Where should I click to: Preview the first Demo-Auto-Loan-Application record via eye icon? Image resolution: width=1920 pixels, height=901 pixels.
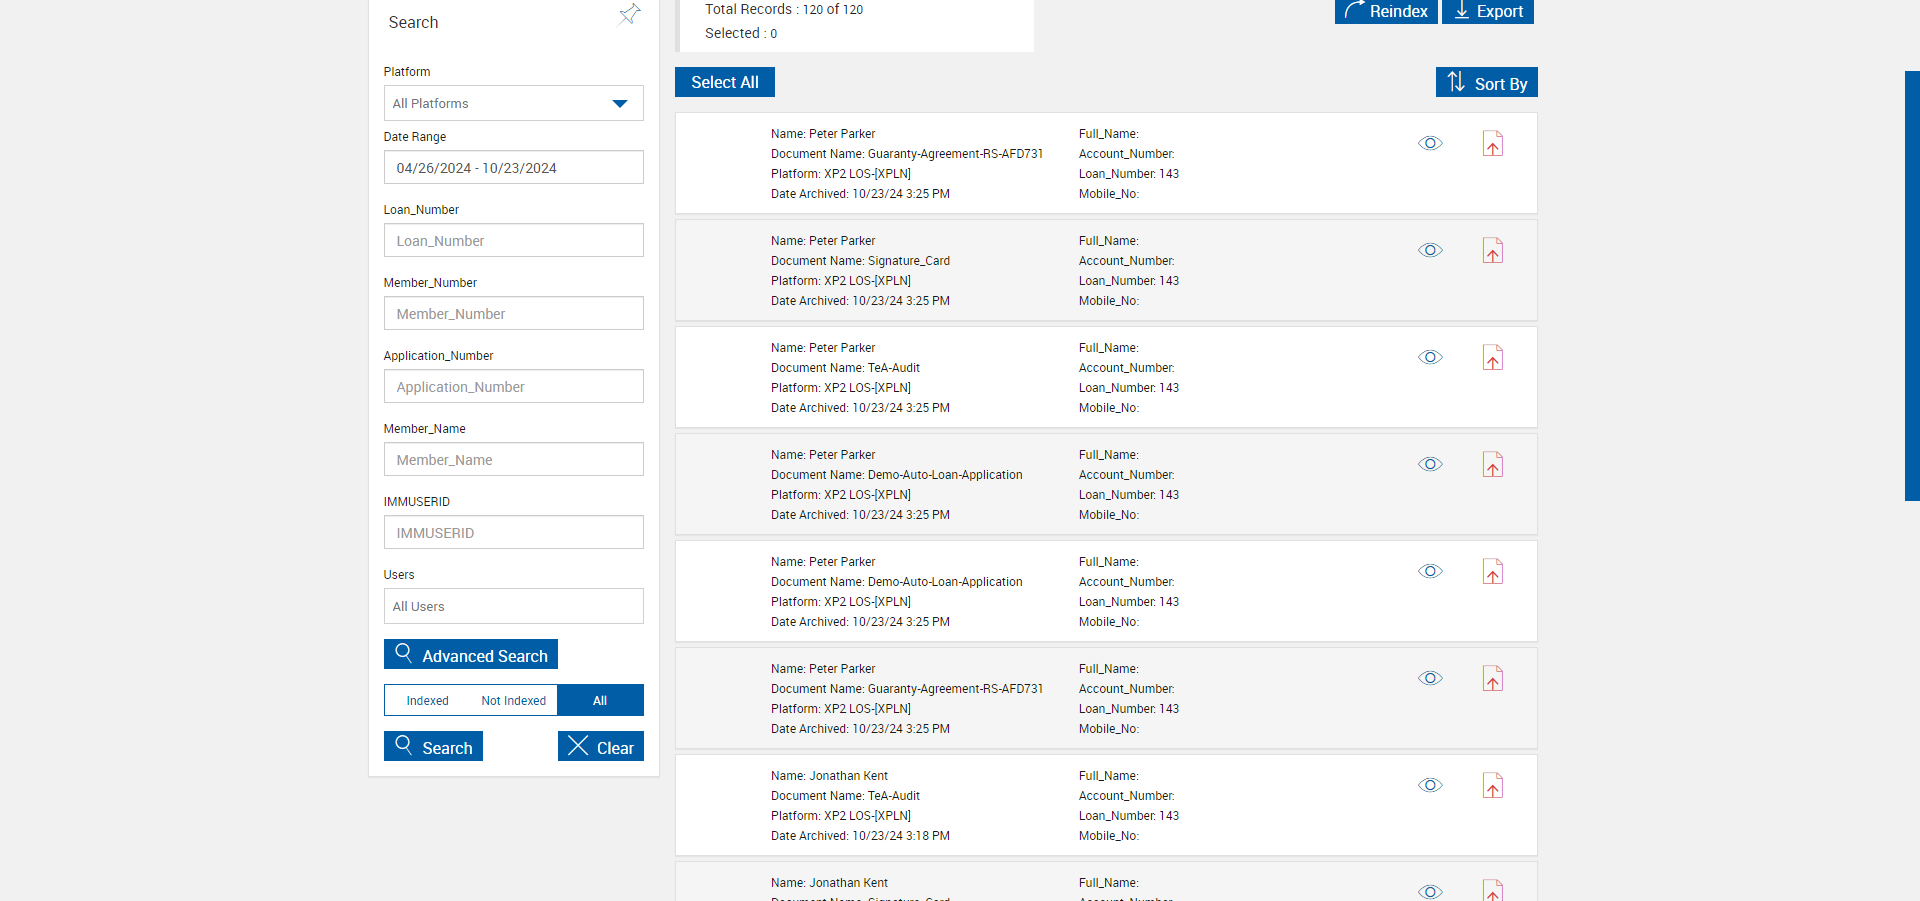(x=1430, y=464)
